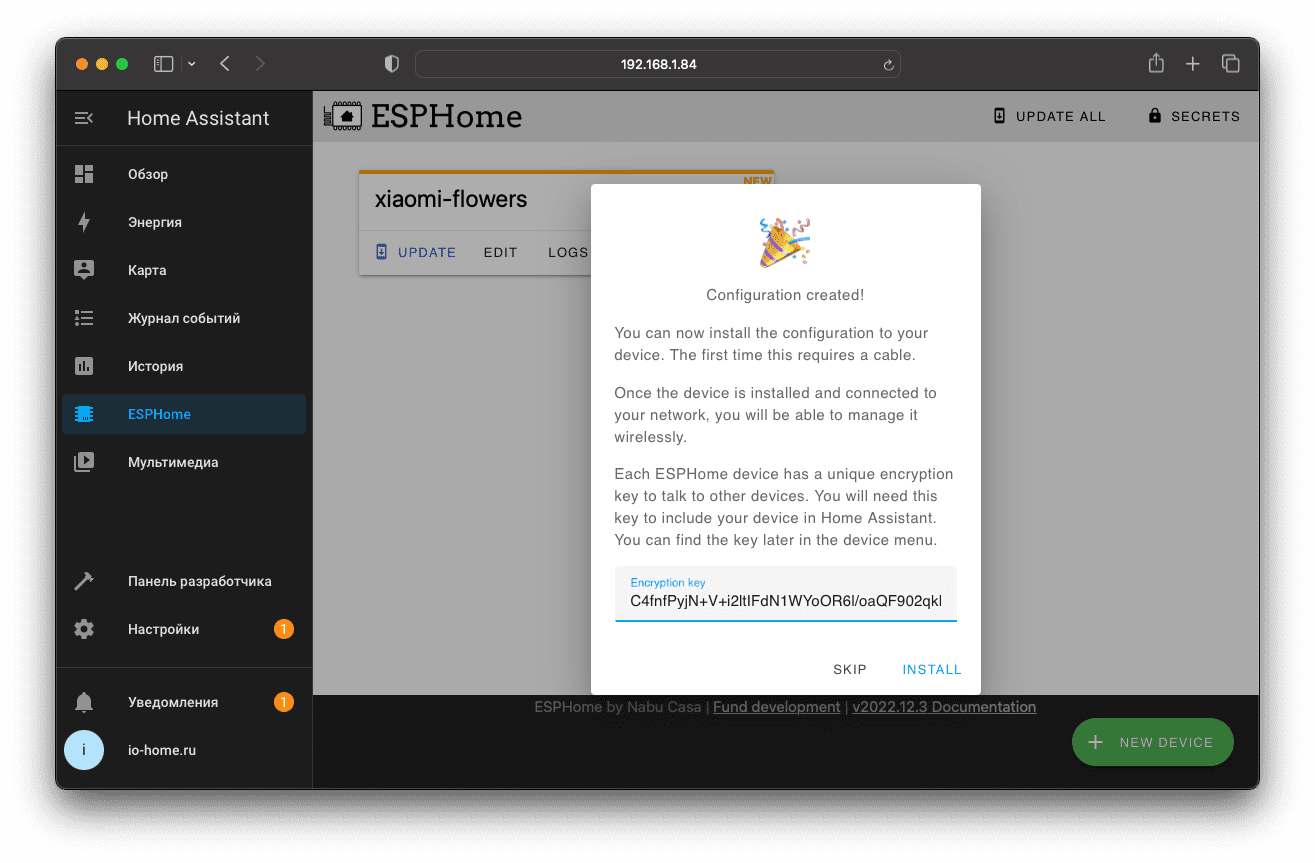Click UPDATE ALL in header
Viewport: 1315px width, 863px height.
[1049, 116]
